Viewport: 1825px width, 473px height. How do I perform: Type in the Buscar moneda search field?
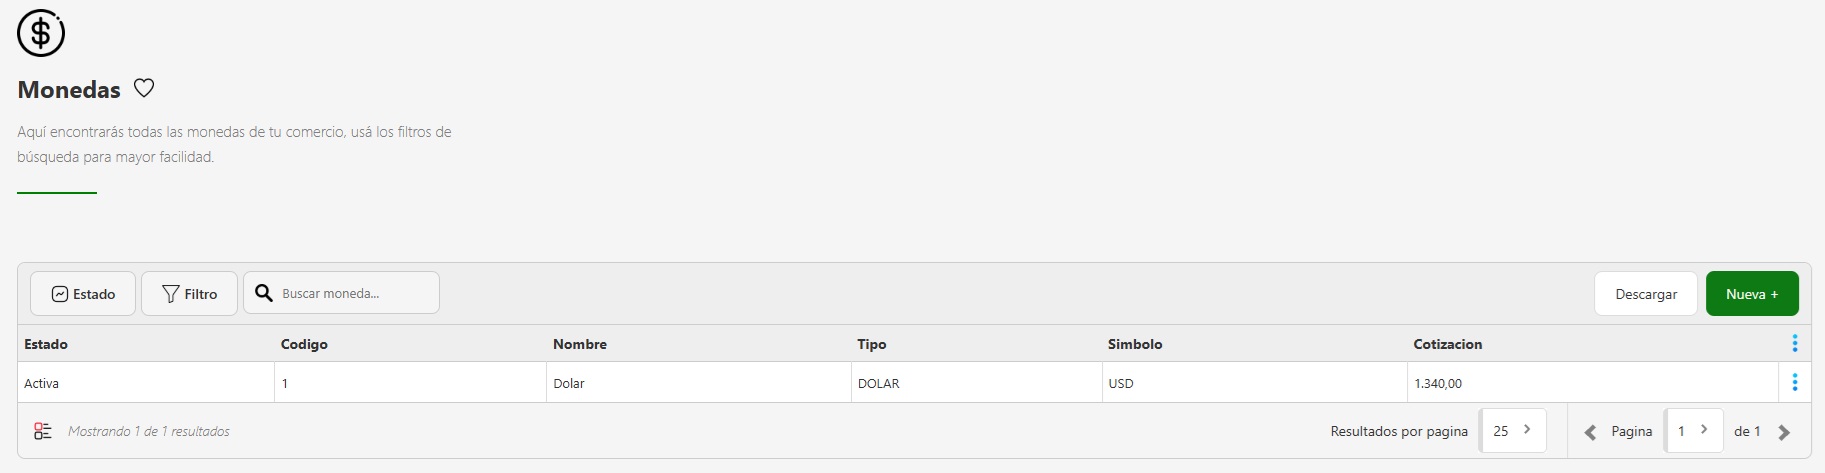point(354,294)
